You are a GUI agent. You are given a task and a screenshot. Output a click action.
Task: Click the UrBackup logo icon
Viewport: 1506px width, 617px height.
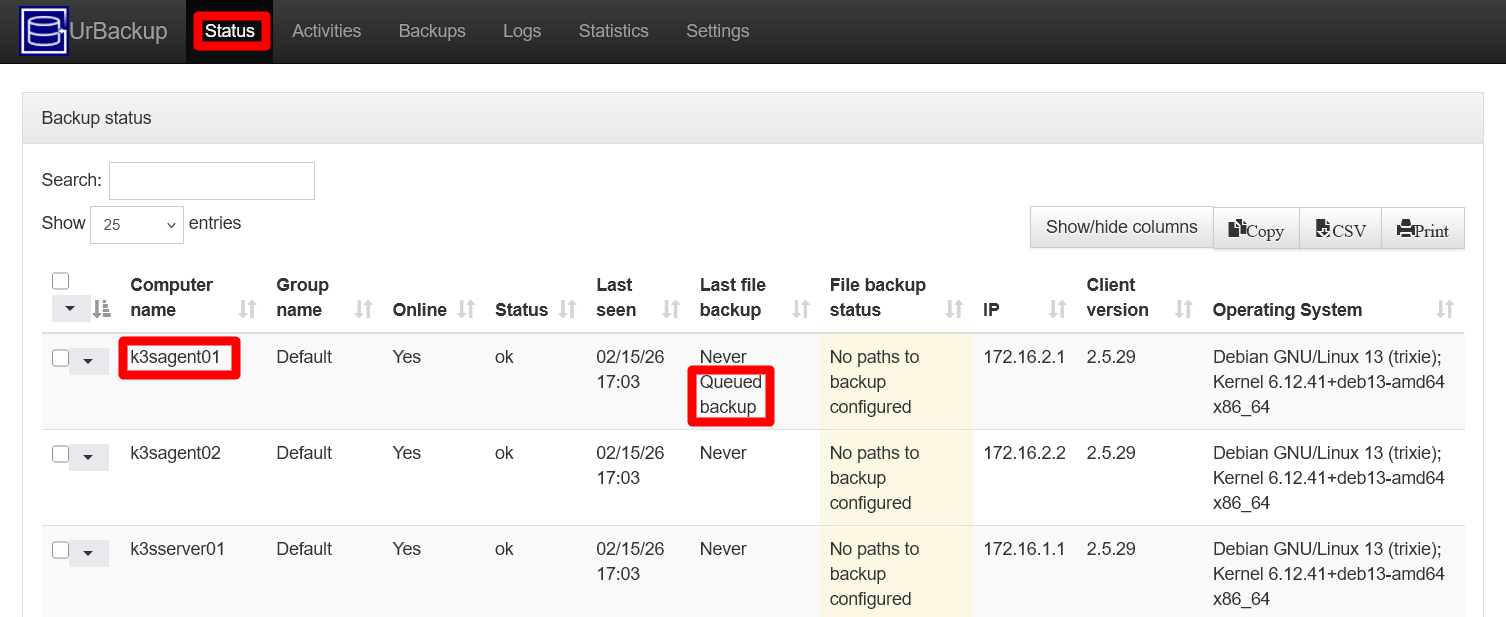(44, 31)
